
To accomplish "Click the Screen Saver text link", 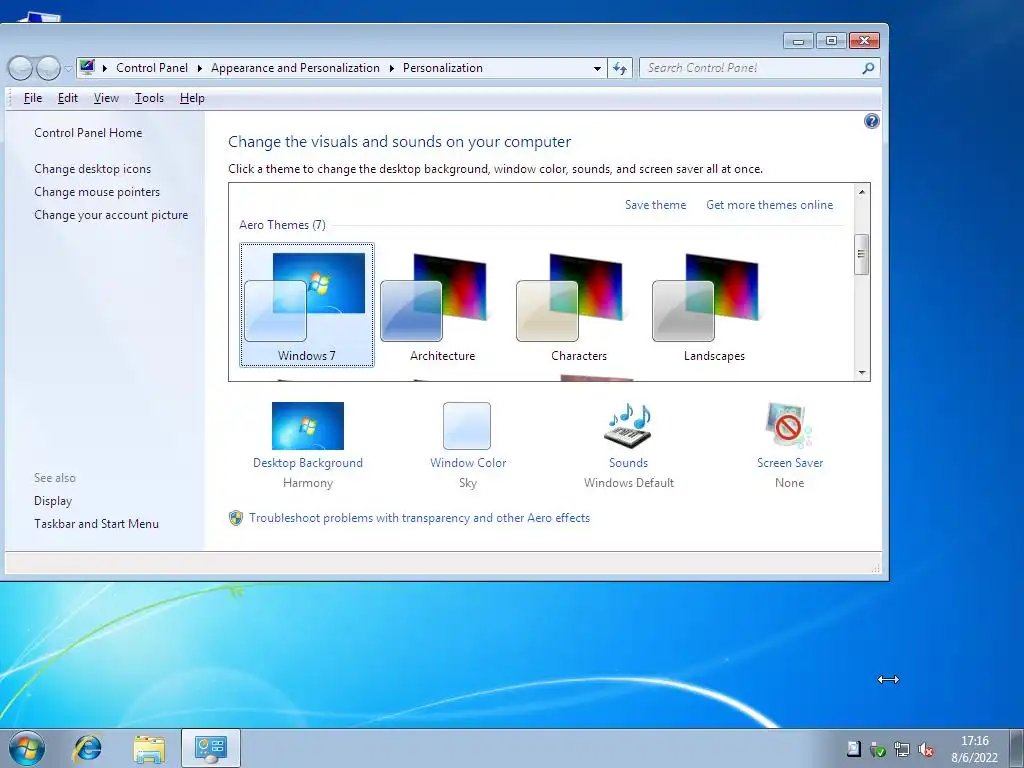I will (x=790, y=462).
